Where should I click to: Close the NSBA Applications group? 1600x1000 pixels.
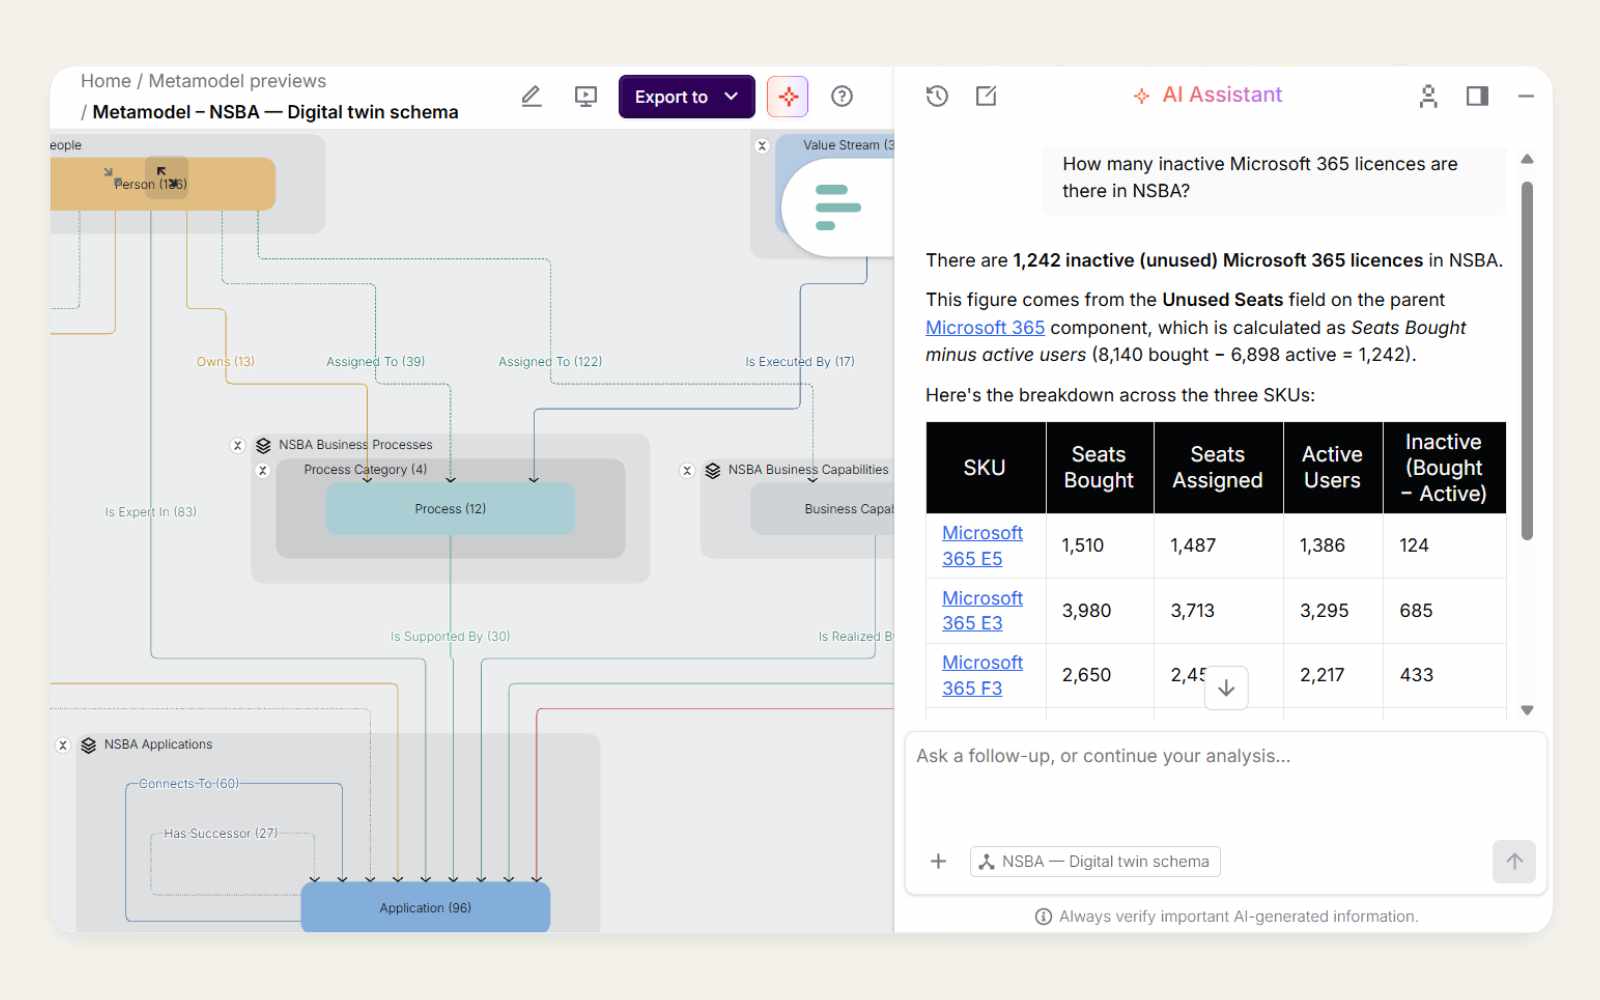pos(63,746)
